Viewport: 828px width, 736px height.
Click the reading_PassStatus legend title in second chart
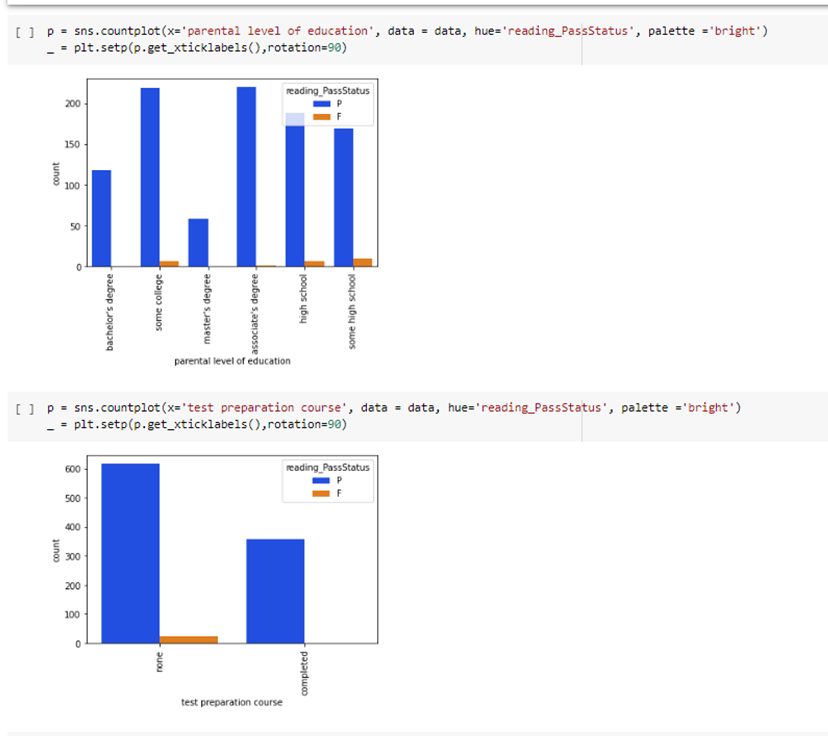coord(328,467)
